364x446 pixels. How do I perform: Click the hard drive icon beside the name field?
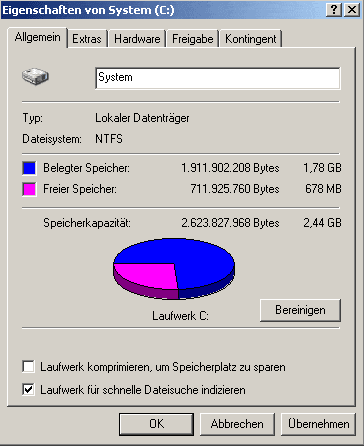pyautogui.click(x=35, y=76)
